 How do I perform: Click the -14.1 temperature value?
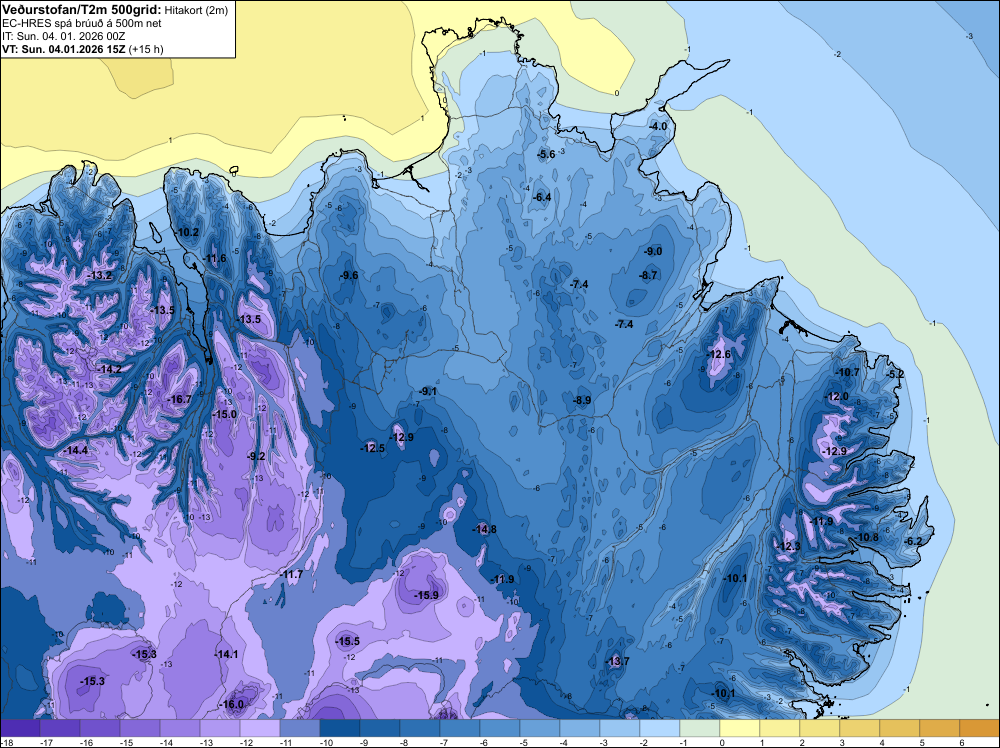coord(226,654)
